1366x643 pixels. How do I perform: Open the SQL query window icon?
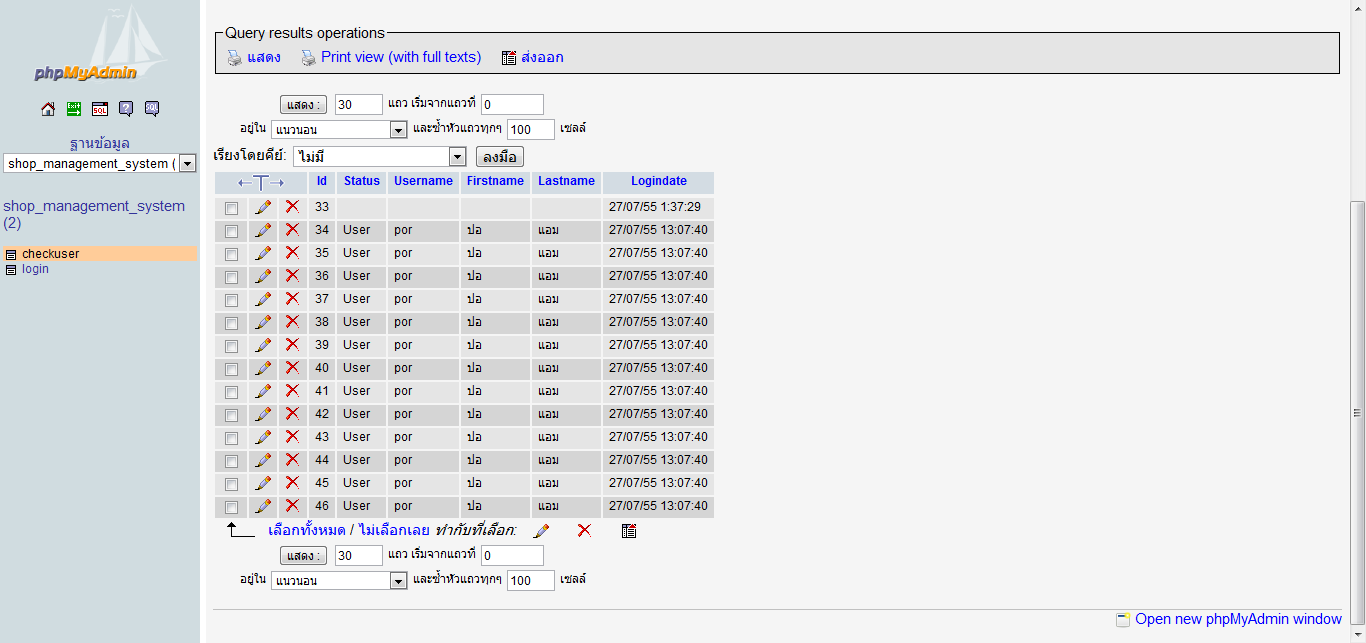click(100, 109)
